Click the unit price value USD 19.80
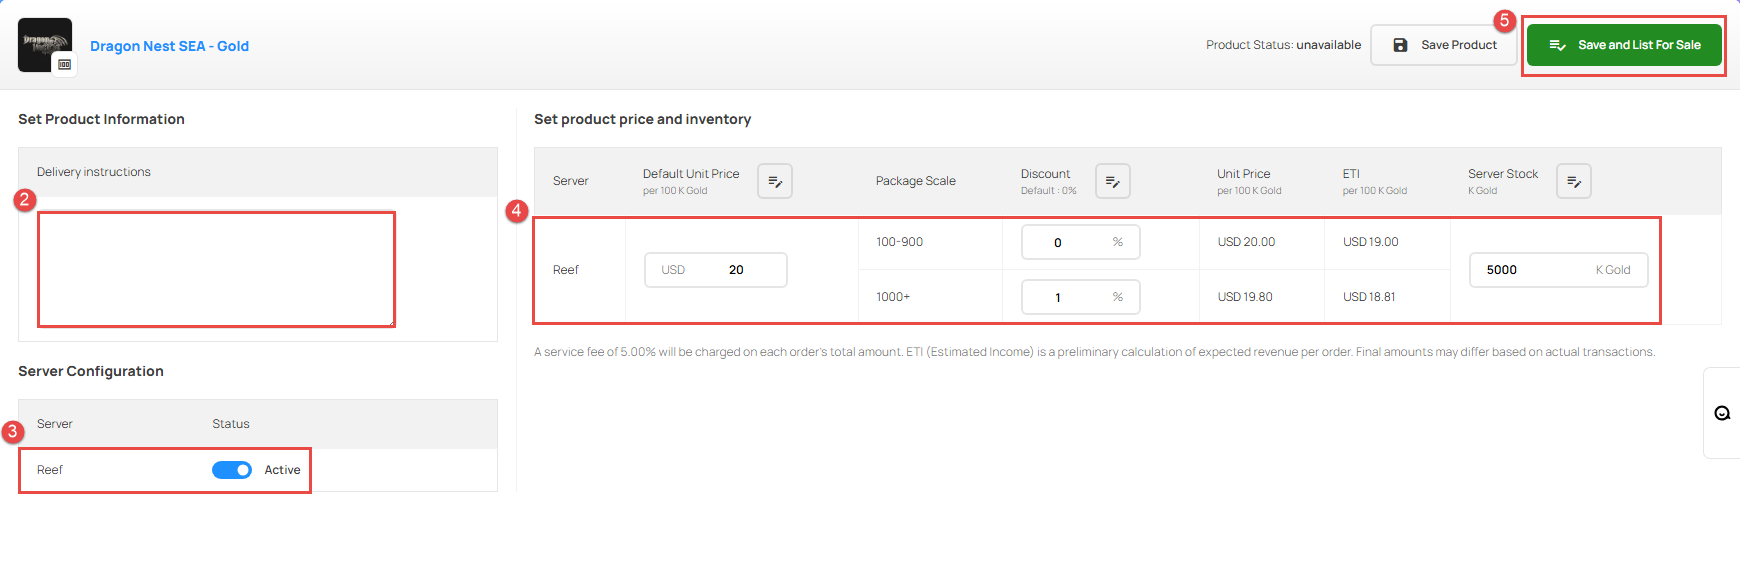Image resolution: width=1740 pixels, height=562 pixels. (x=1245, y=297)
